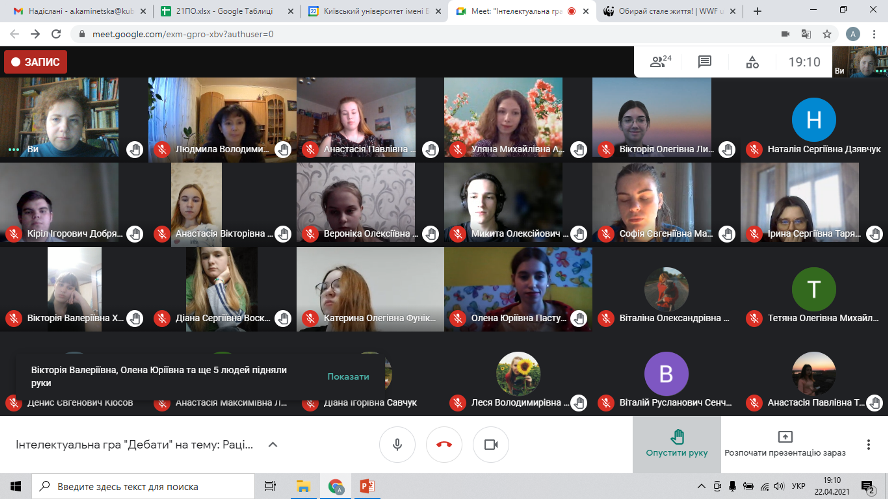Click raised hand icon on Кіріл Ігорович tile
Image resolution: width=888 pixels, height=499 pixels.
[x=135, y=234]
